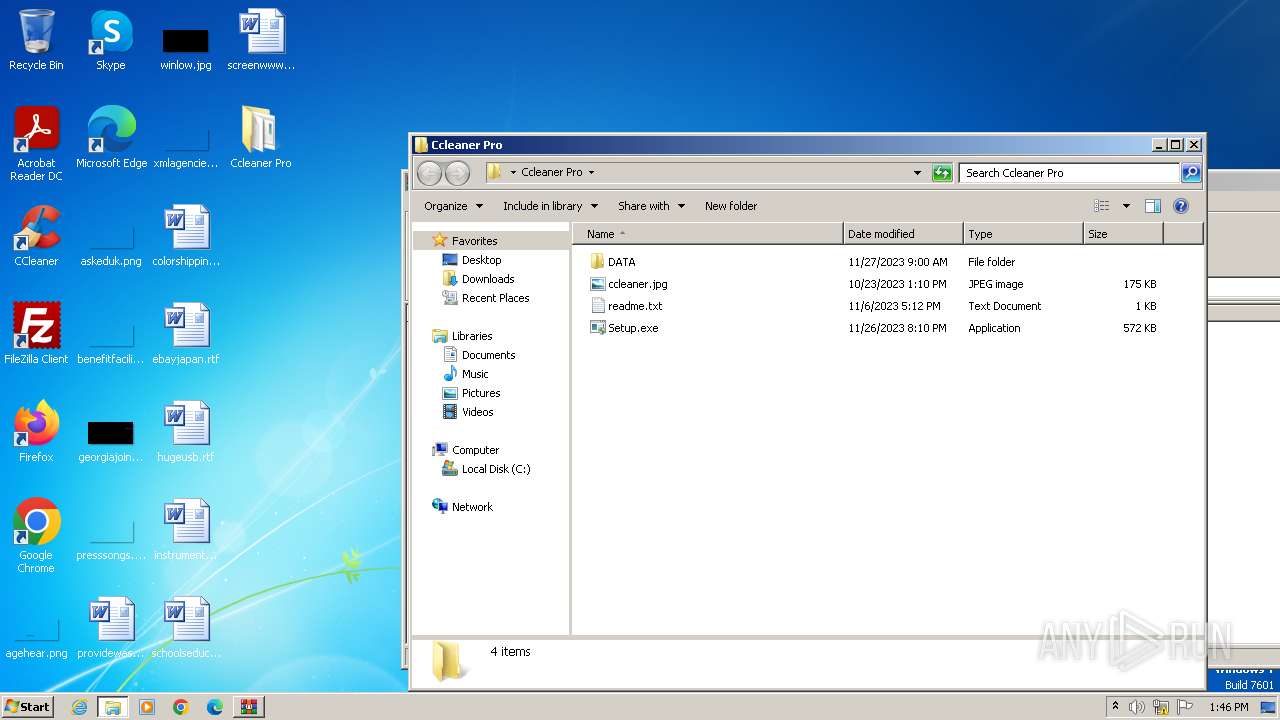
Task: Open Explorer help
Action: coord(1181,206)
